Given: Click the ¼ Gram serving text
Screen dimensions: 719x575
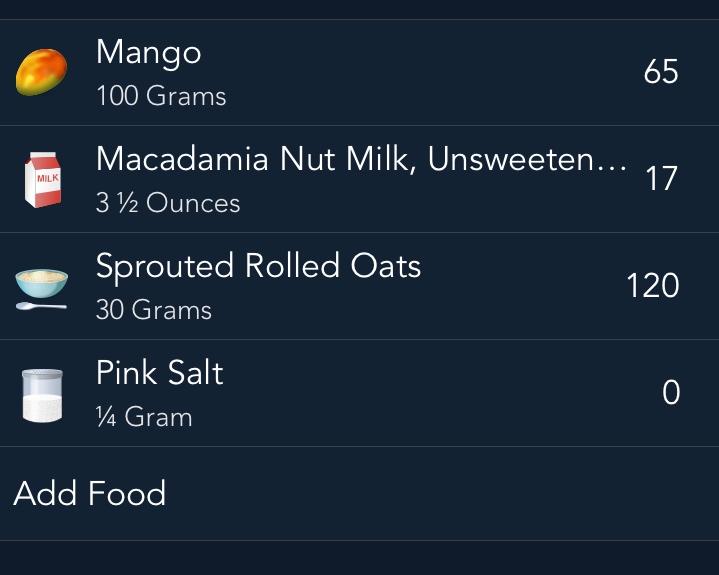Looking at the screenshot, I should pos(144,417).
